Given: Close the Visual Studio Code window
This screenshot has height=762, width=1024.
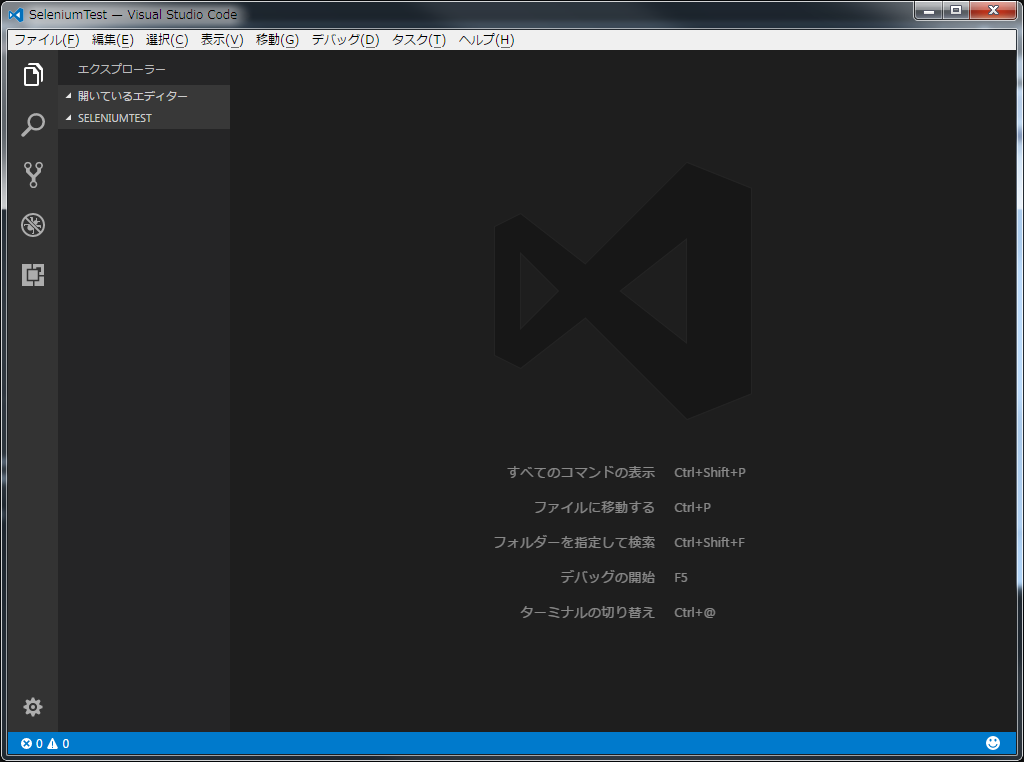Looking at the screenshot, I should point(993,10).
